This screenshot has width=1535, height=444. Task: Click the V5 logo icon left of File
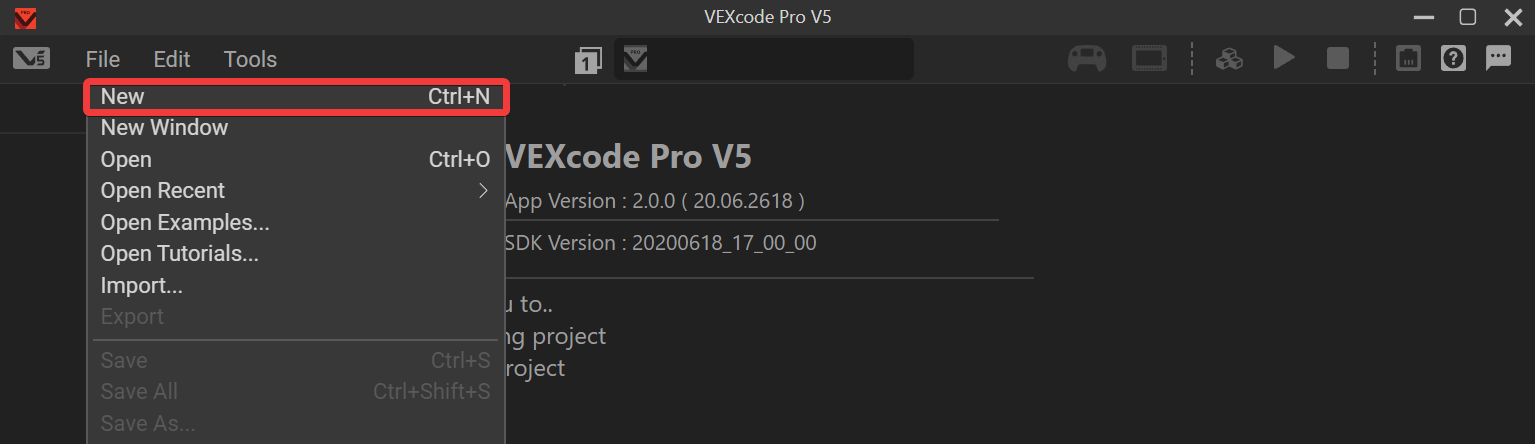coord(31,59)
